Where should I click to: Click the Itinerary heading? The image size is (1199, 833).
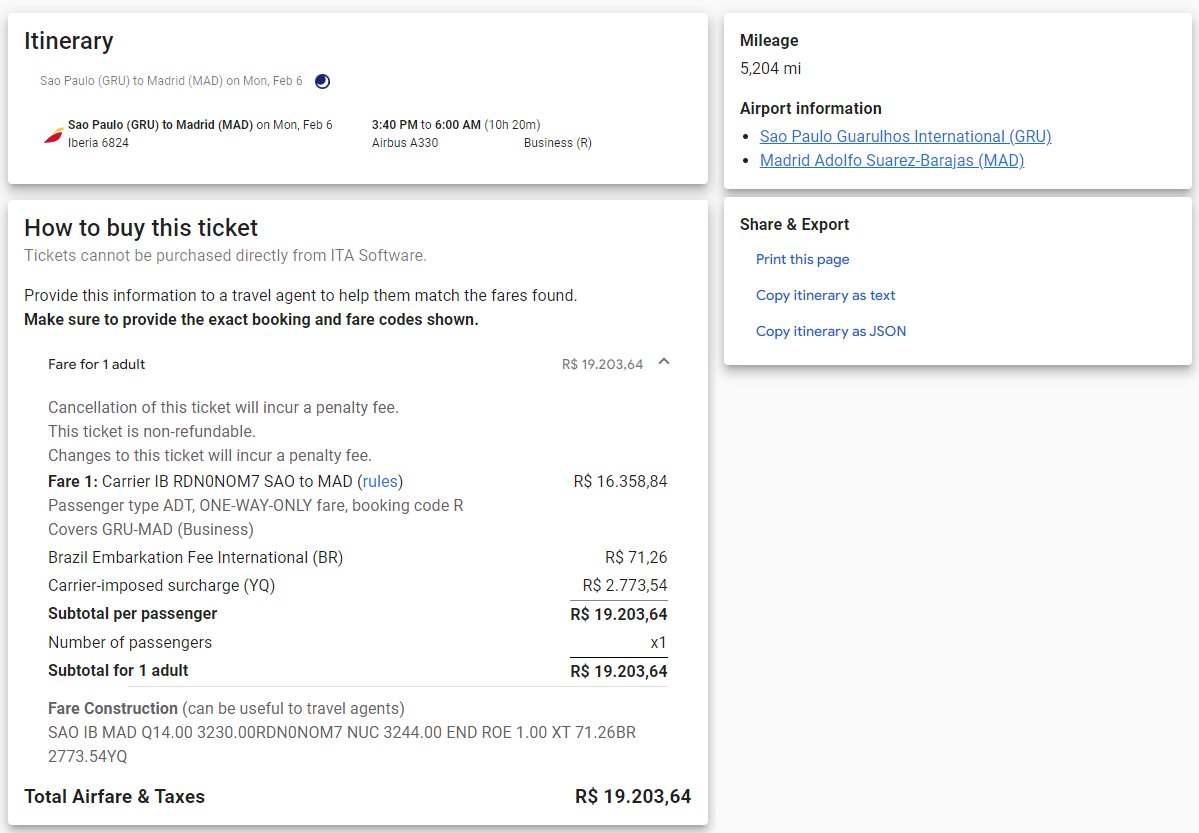click(x=68, y=41)
